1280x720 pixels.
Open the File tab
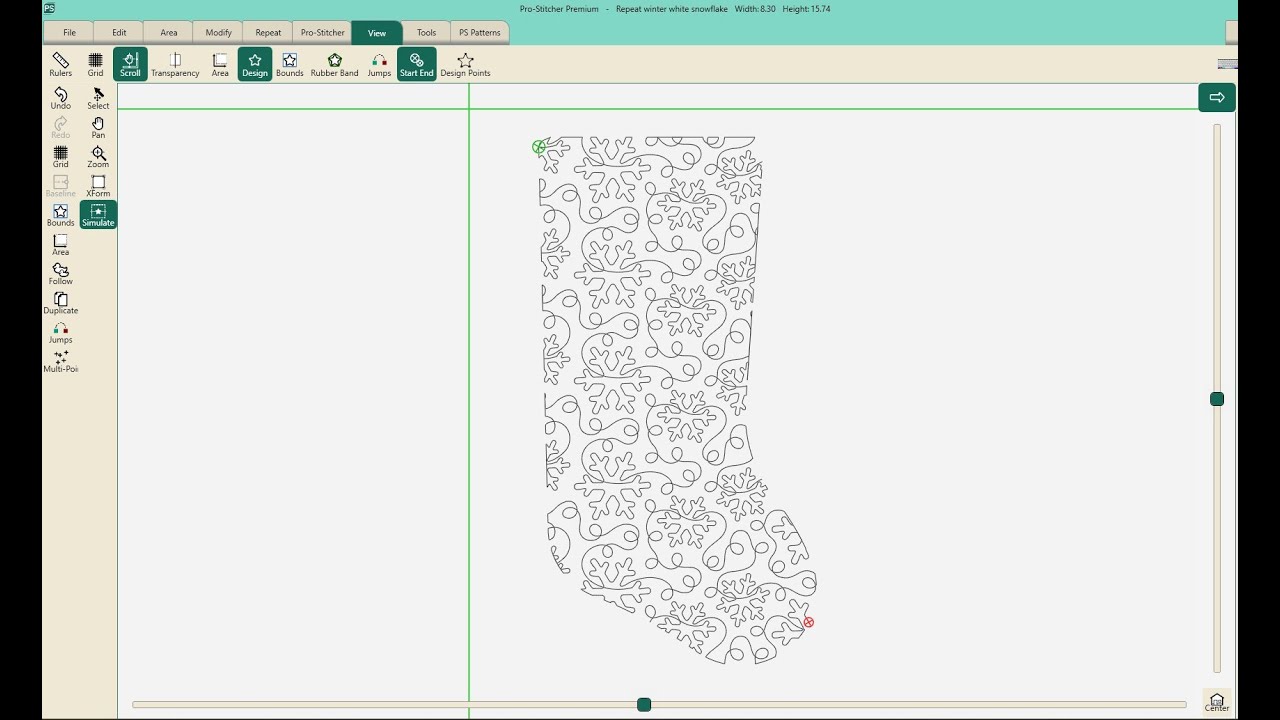(69, 33)
